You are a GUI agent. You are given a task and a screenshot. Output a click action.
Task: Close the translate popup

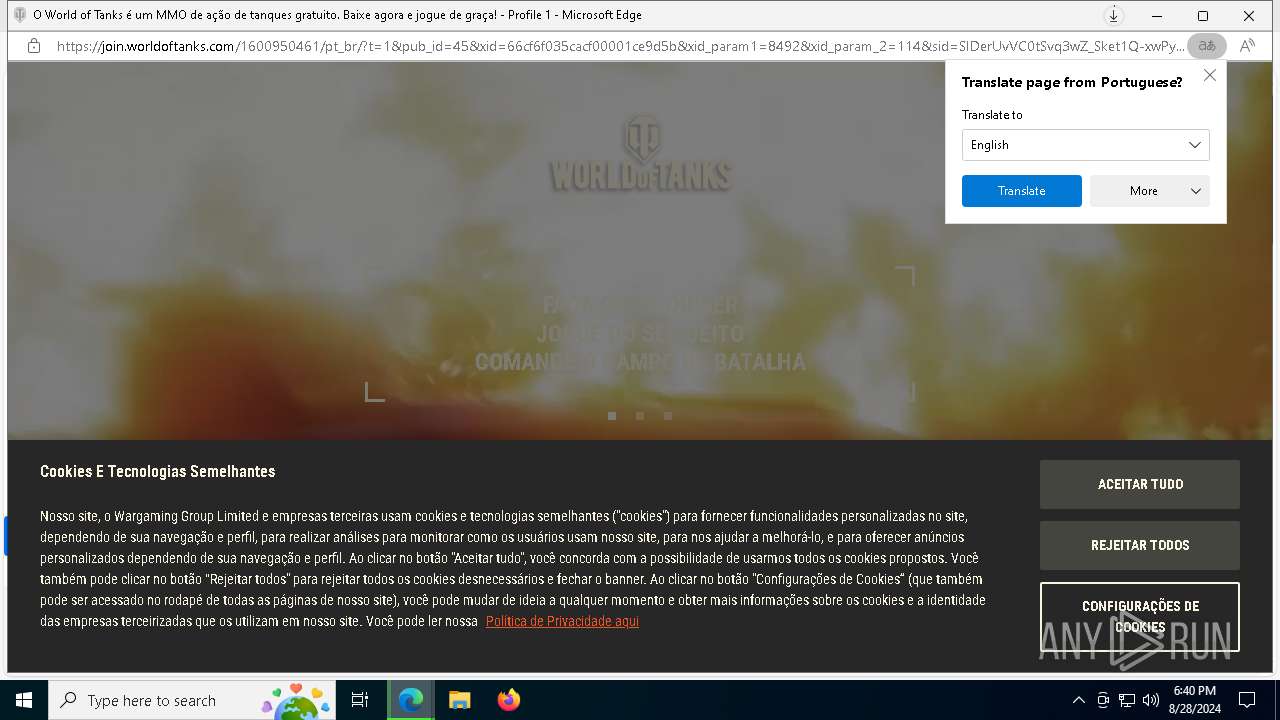[1210, 75]
